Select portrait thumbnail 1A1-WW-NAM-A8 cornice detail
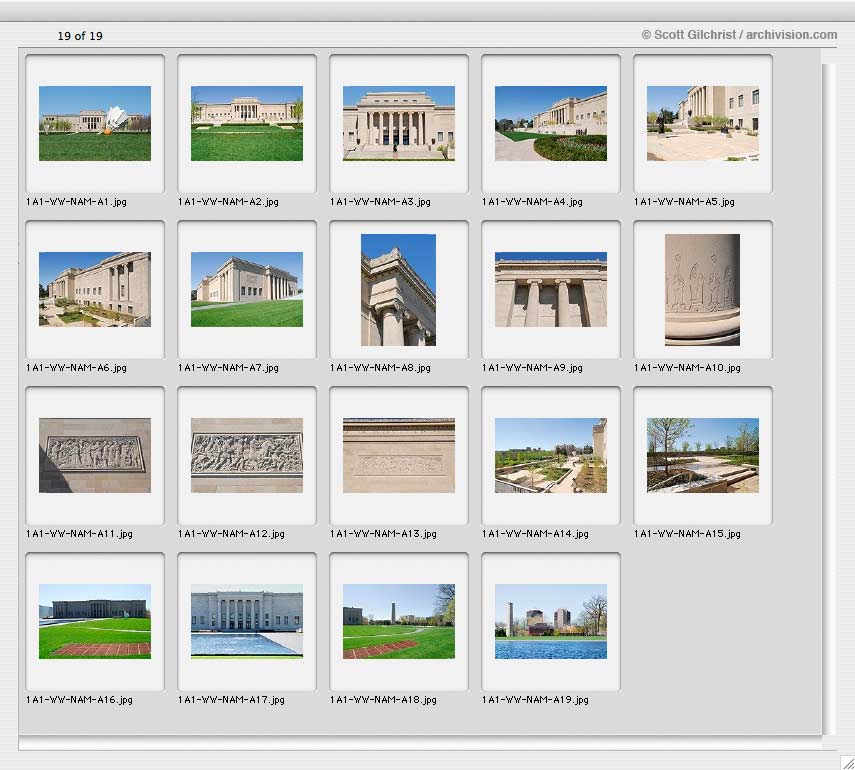855x770 pixels. click(399, 290)
